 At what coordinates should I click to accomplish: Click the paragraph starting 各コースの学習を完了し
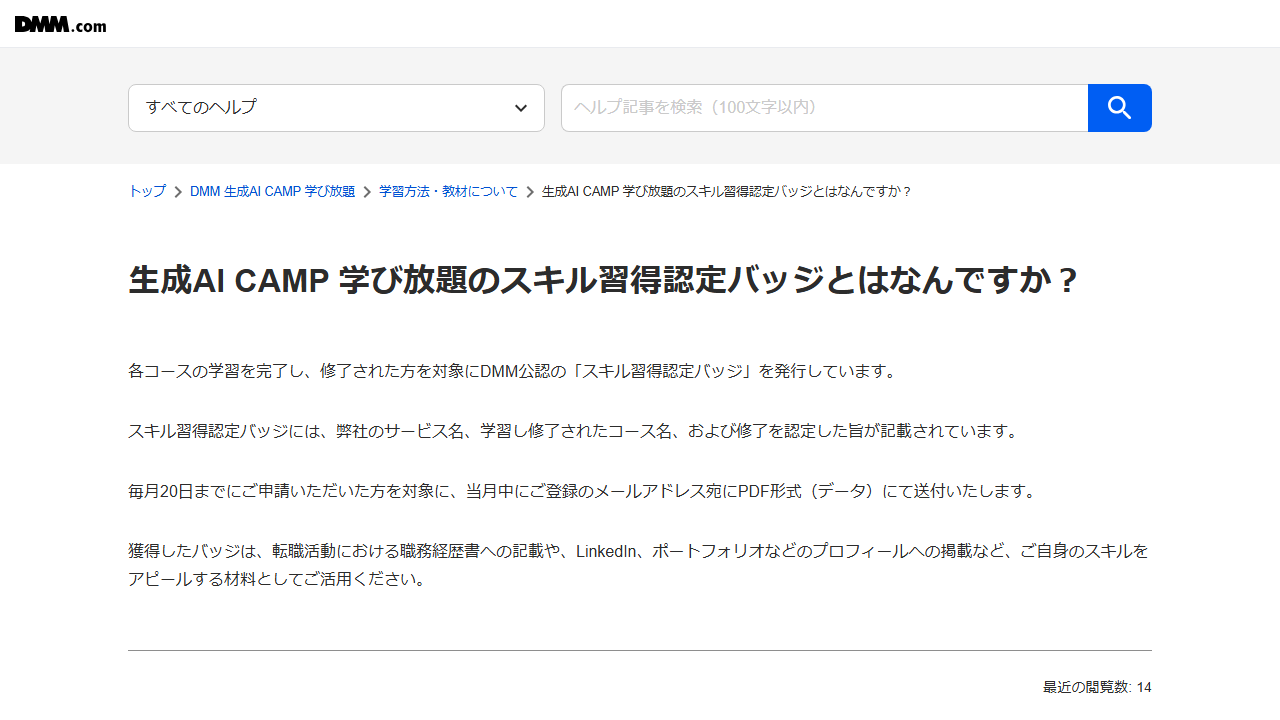pos(512,371)
